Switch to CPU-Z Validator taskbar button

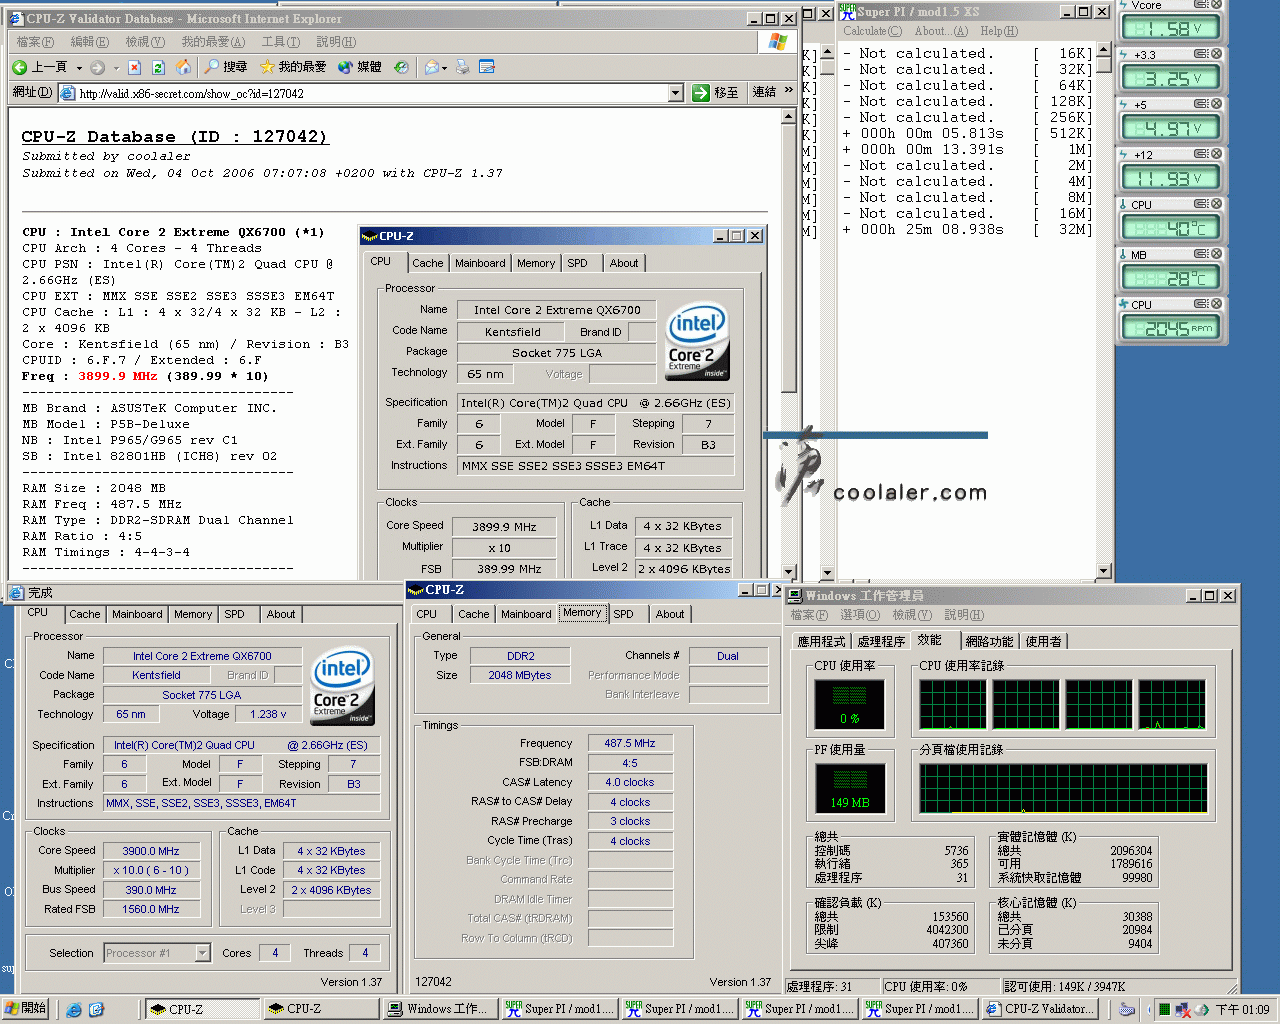coord(1040,1009)
